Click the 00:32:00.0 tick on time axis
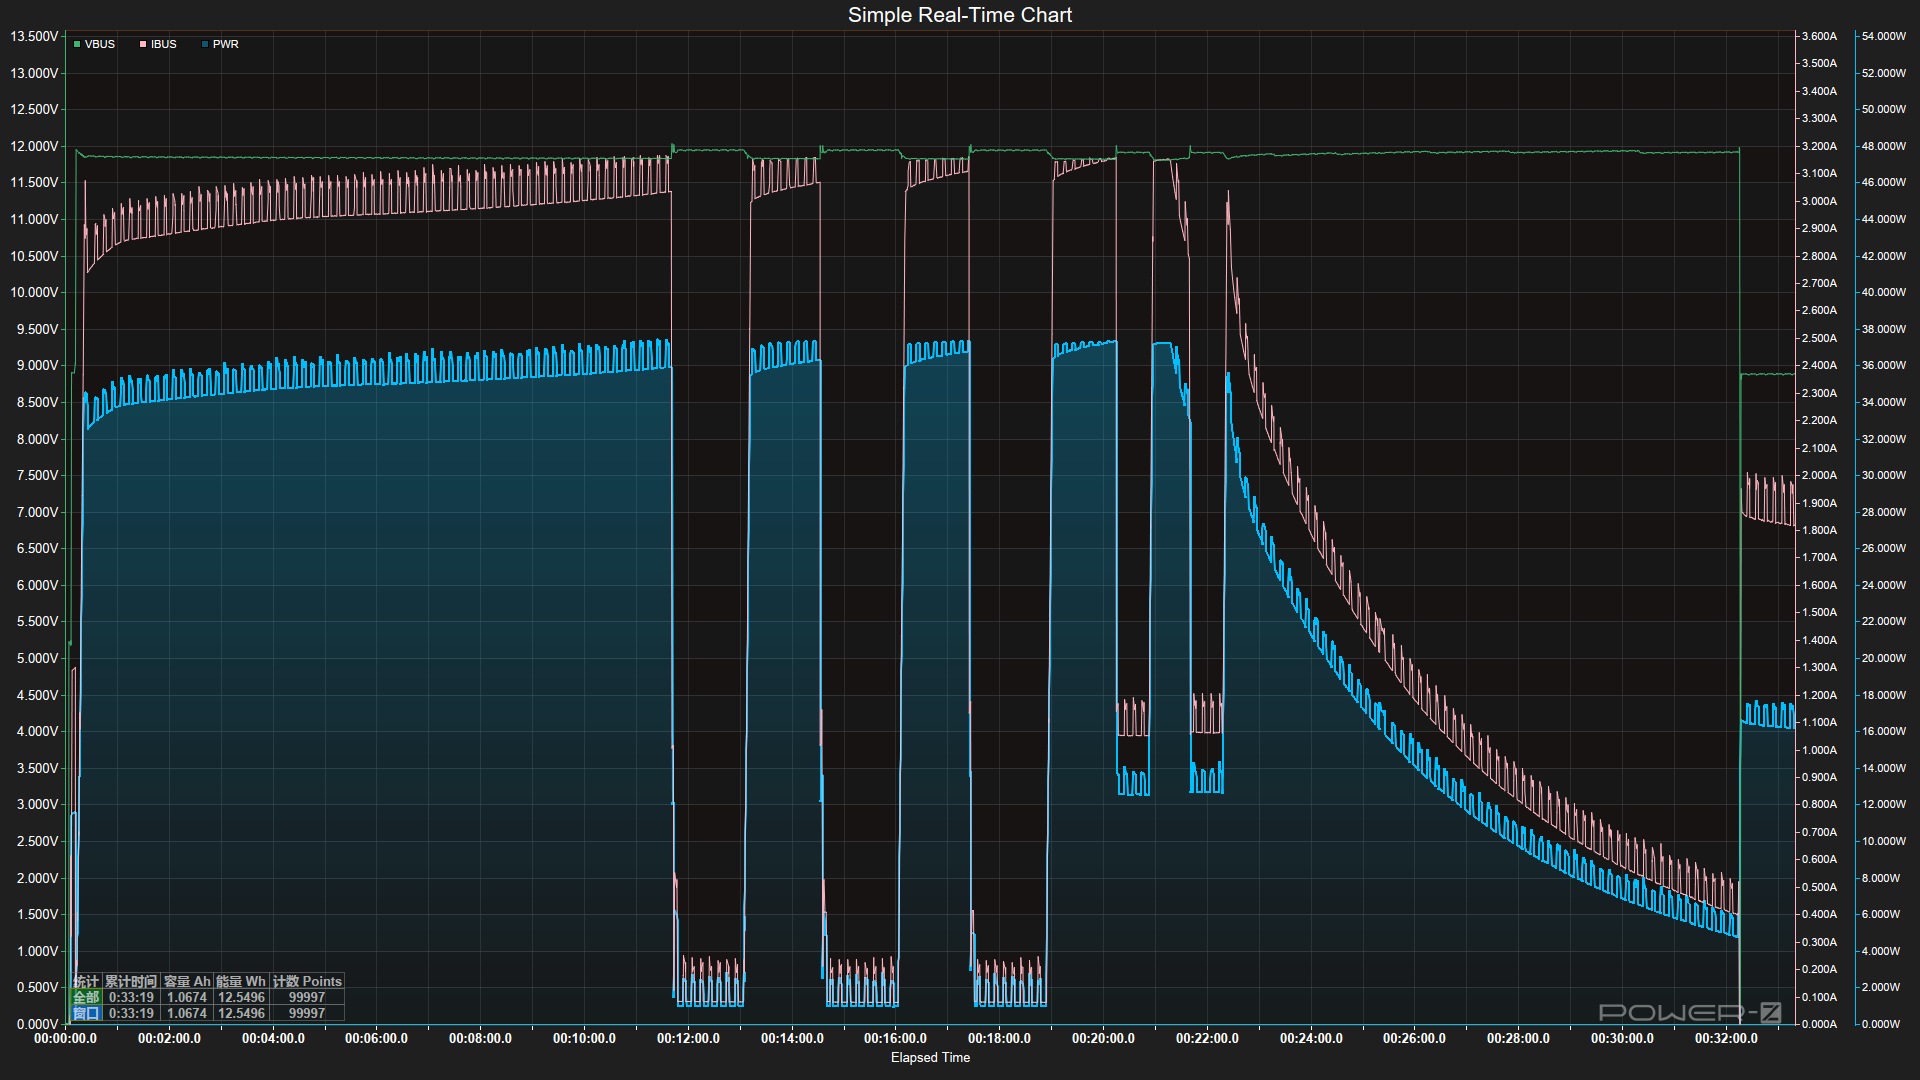The image size is (1920, 1080). [x=1726, y=1038]
